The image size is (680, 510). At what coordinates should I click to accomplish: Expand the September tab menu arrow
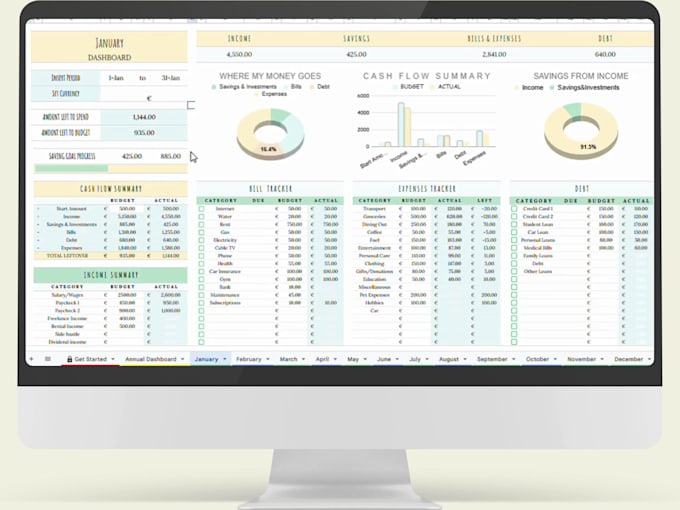click(x=513, y=359)
